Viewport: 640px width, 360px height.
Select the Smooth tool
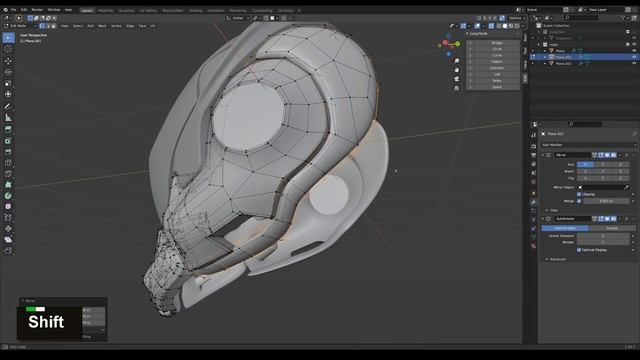pyautogui.click(x=8, y=207)
